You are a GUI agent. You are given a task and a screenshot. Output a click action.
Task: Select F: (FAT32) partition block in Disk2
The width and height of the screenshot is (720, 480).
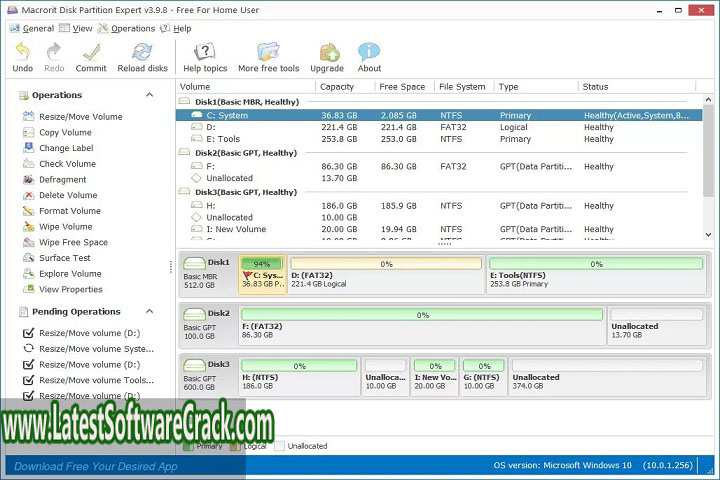tap(422, 325)
